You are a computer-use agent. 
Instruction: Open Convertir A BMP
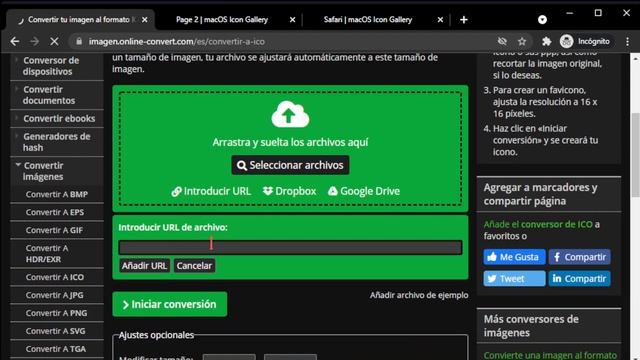tap(57, 194)
